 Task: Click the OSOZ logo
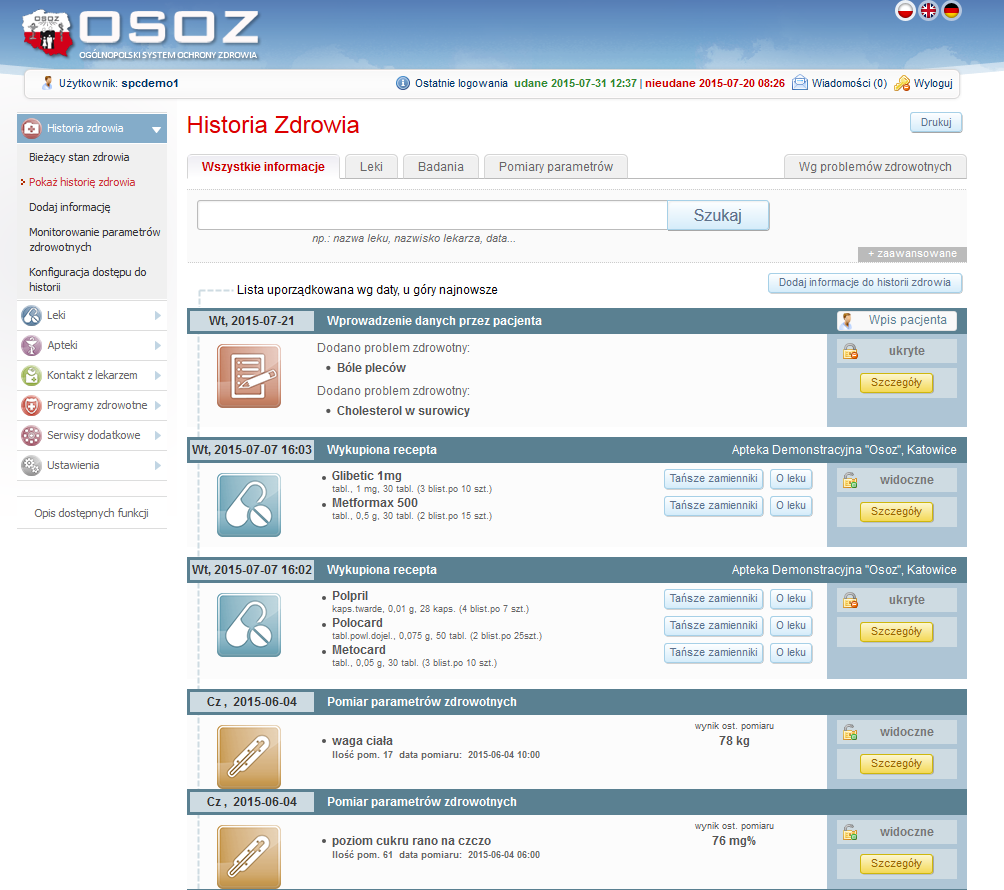click(140, 35)
